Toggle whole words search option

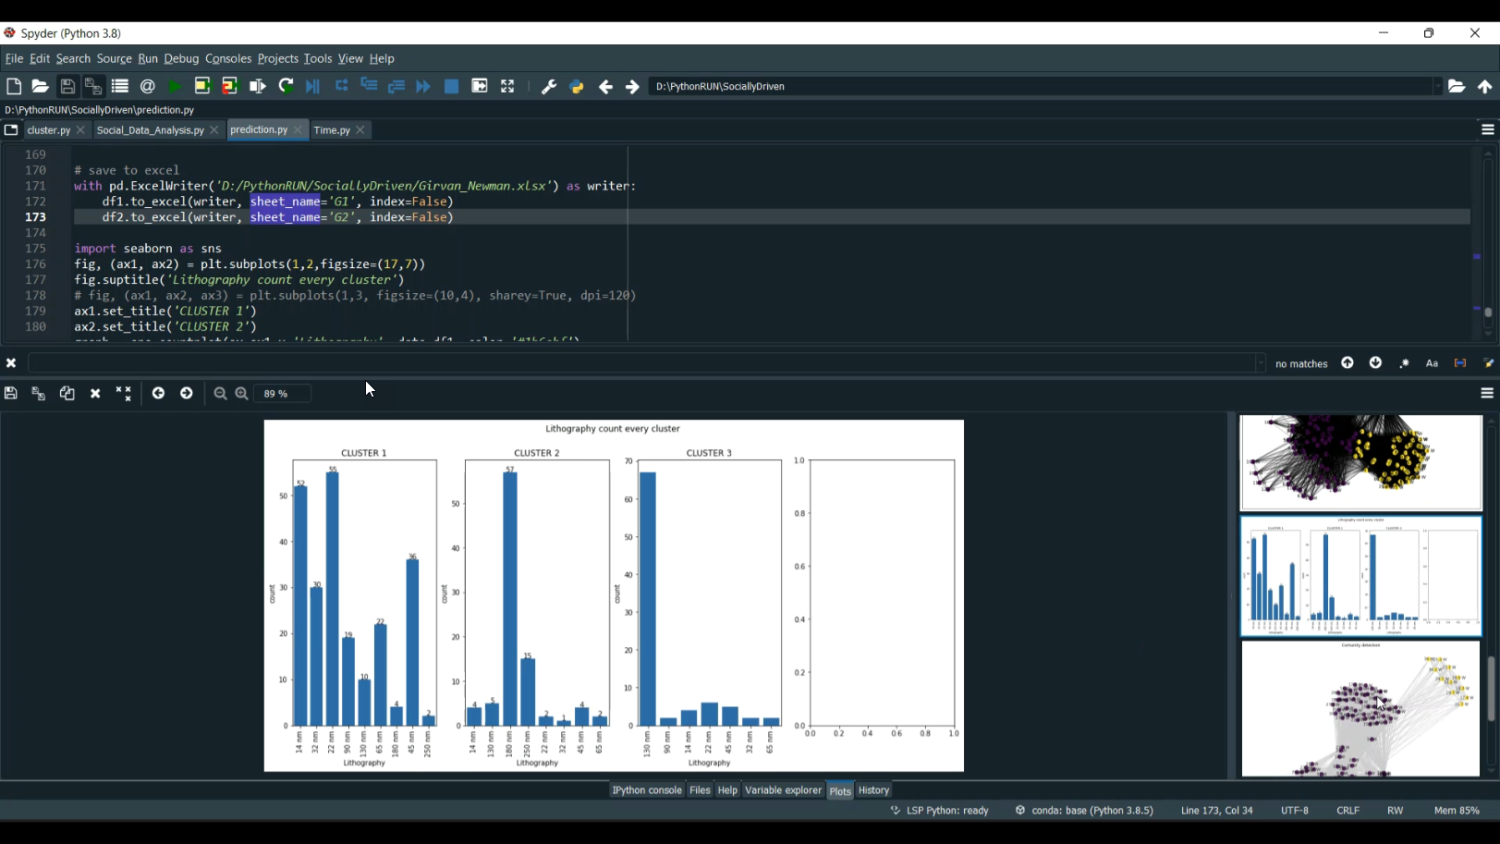1460,364
